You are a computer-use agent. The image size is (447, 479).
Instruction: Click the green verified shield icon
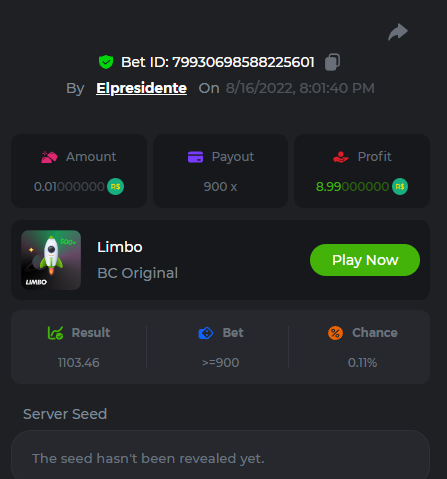click(106, 62)
